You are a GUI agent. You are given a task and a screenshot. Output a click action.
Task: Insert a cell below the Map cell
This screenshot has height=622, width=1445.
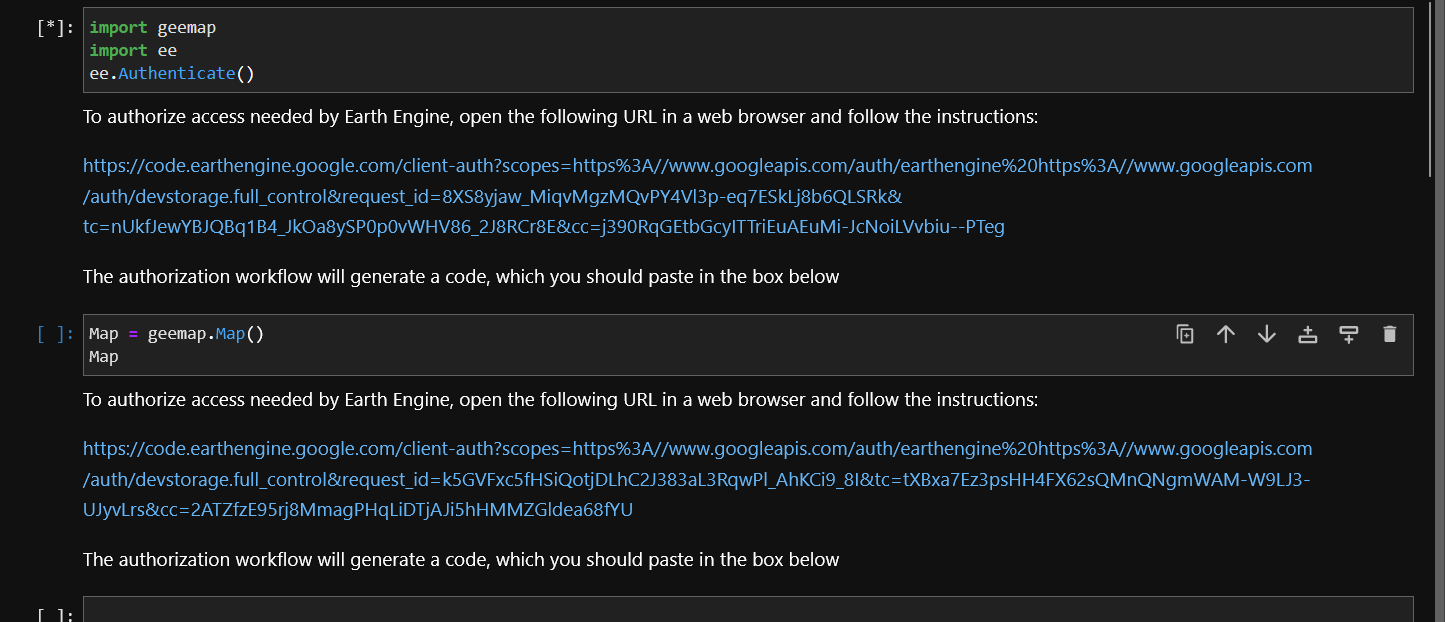click(x=1348, y=334)
